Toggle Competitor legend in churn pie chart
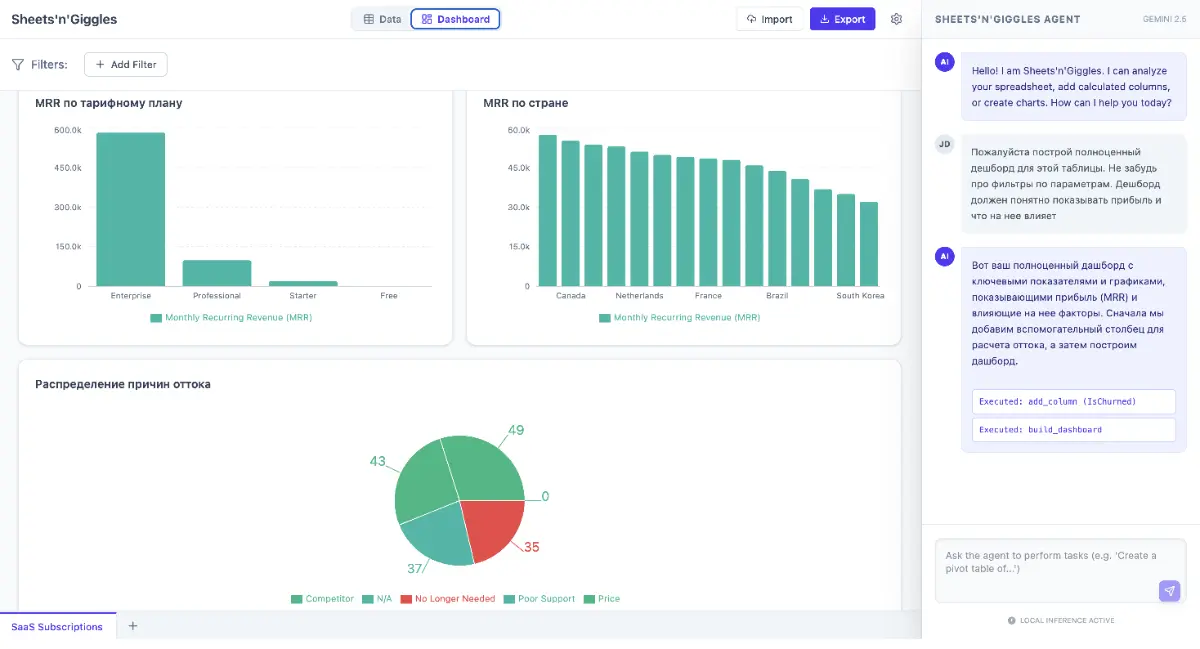The width and height of the screenshot is (1200, 649). coord(322,599)
